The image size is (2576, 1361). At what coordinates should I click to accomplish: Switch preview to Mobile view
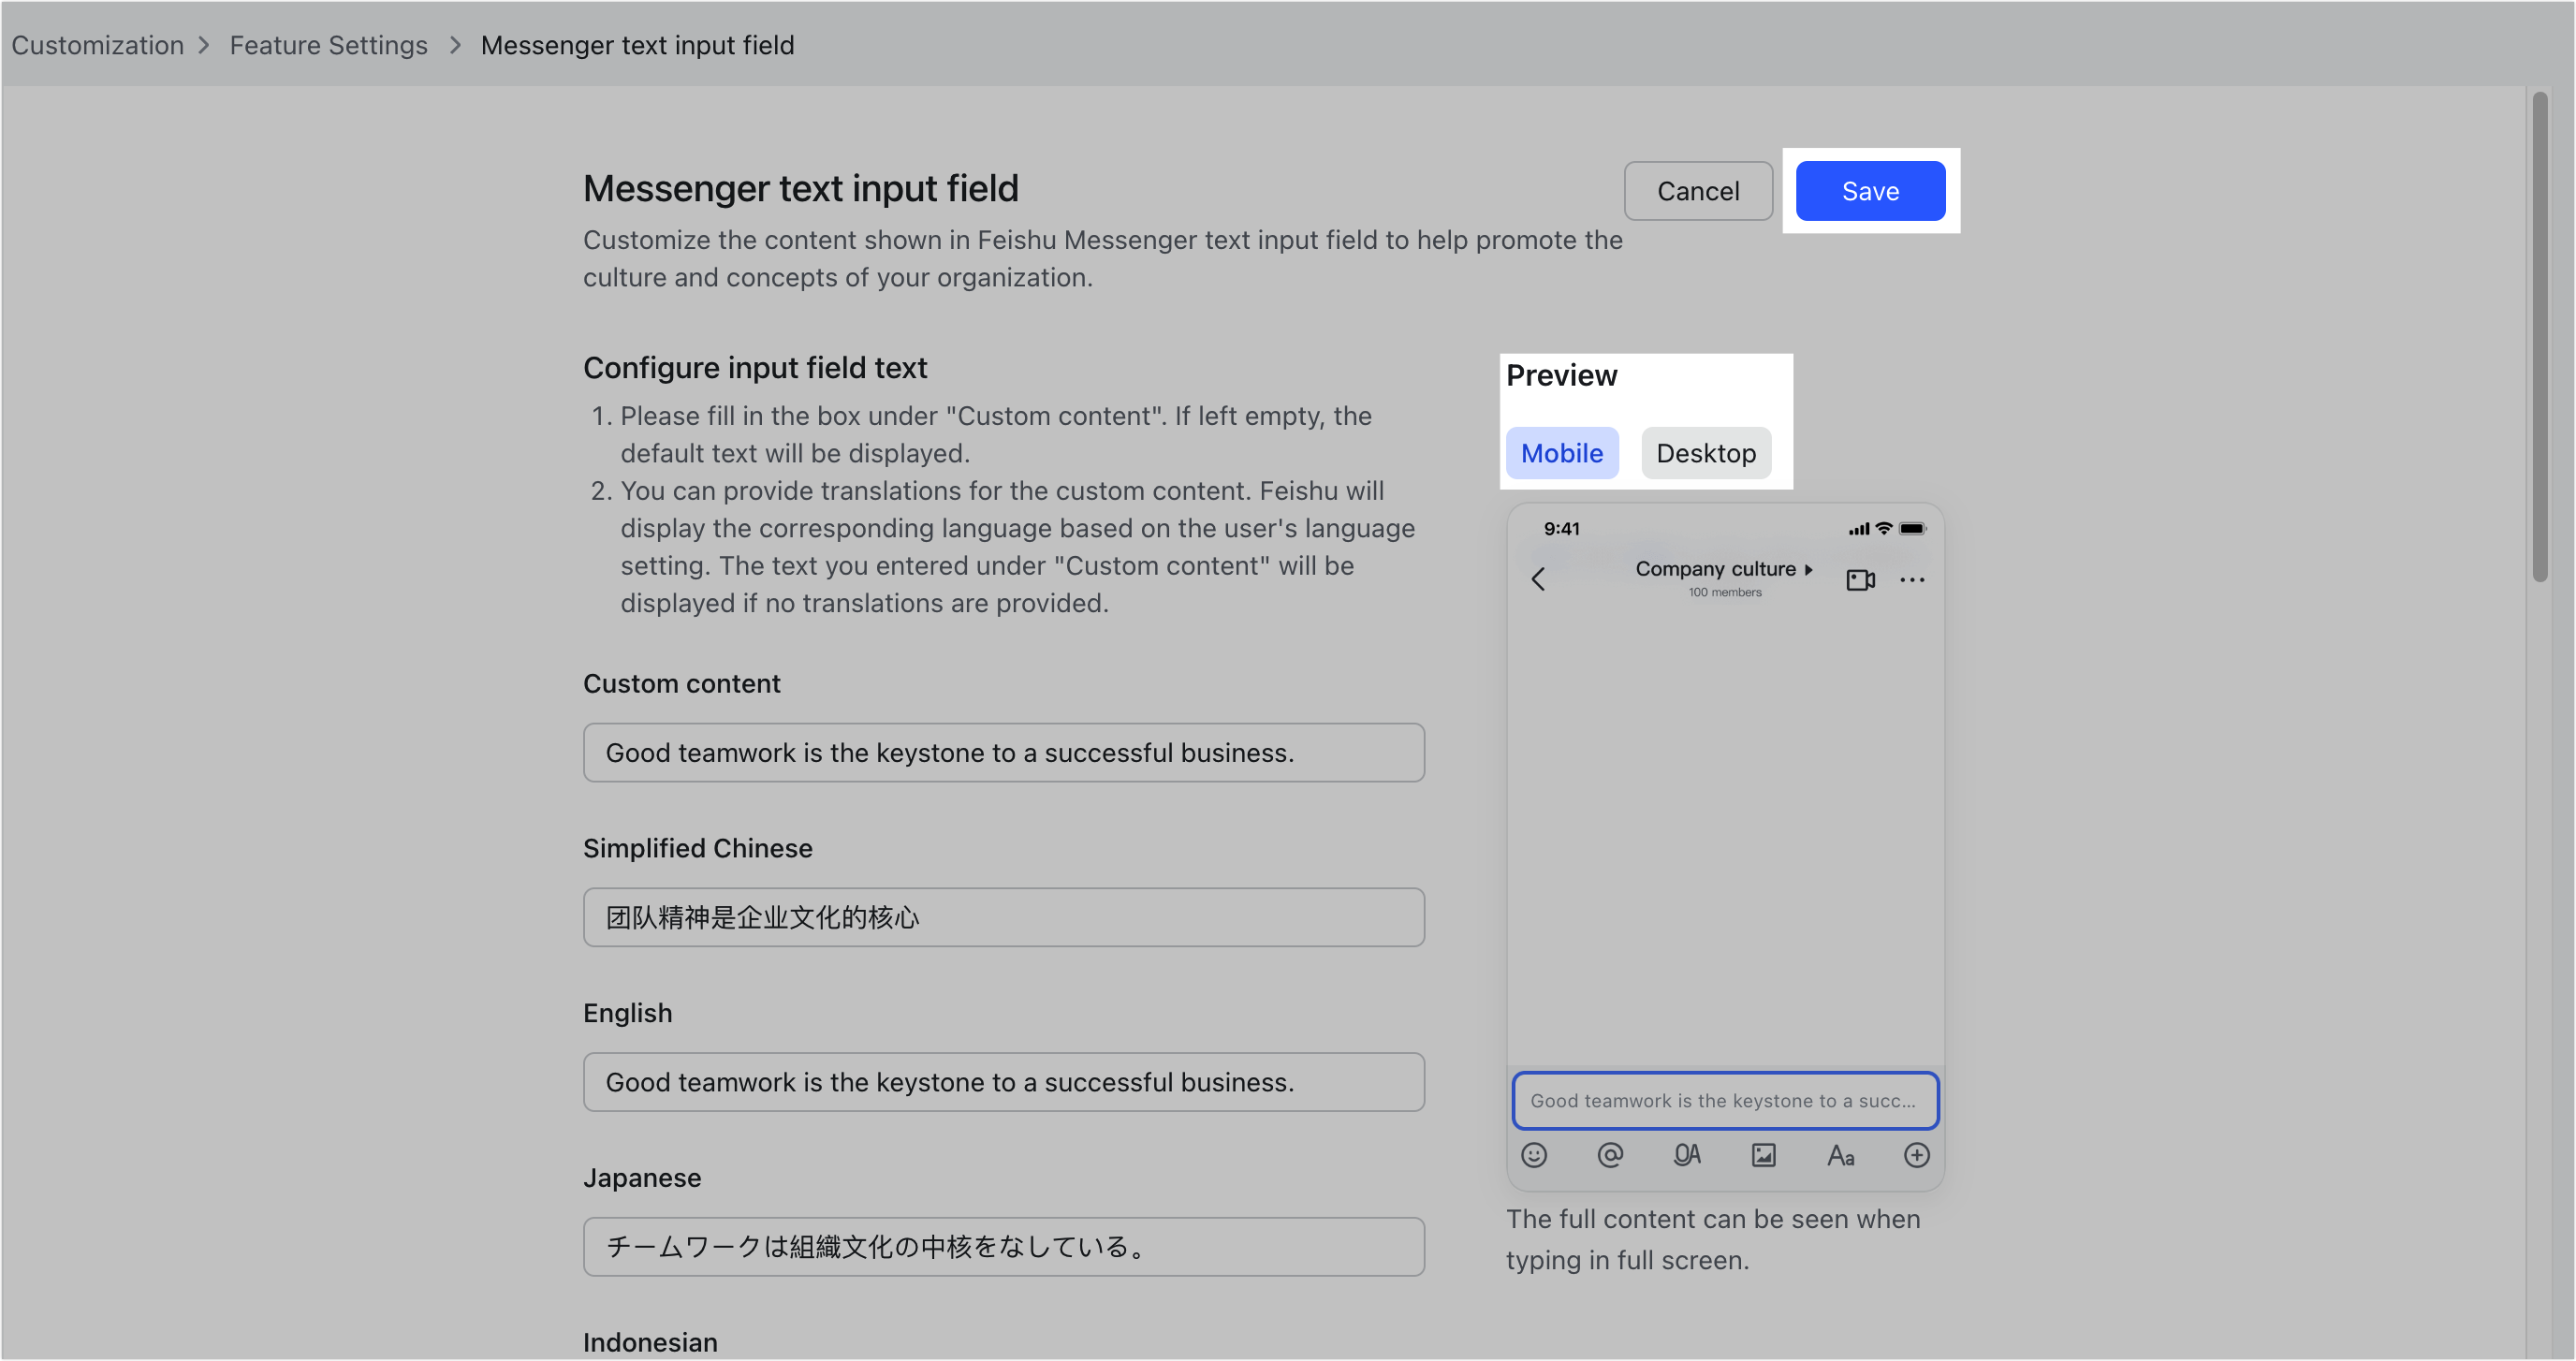[x=1562, y=452]
